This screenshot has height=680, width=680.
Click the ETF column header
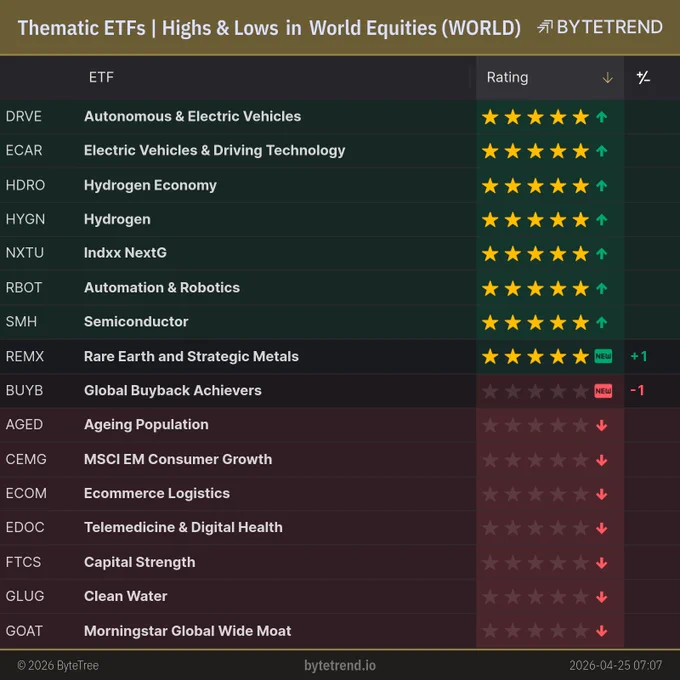(x=101, y=78)
